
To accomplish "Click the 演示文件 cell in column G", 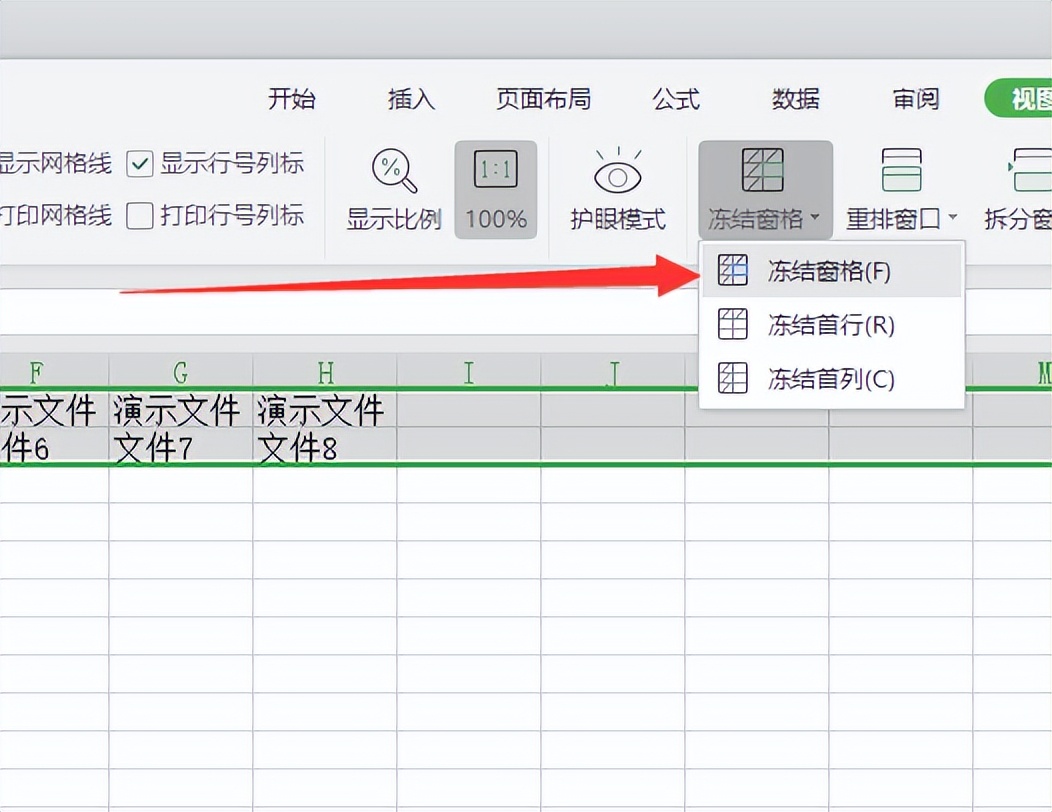I will click(180, 410).
